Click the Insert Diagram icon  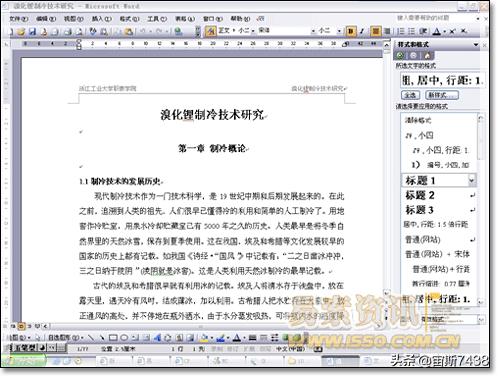click(x=168, y=338)
